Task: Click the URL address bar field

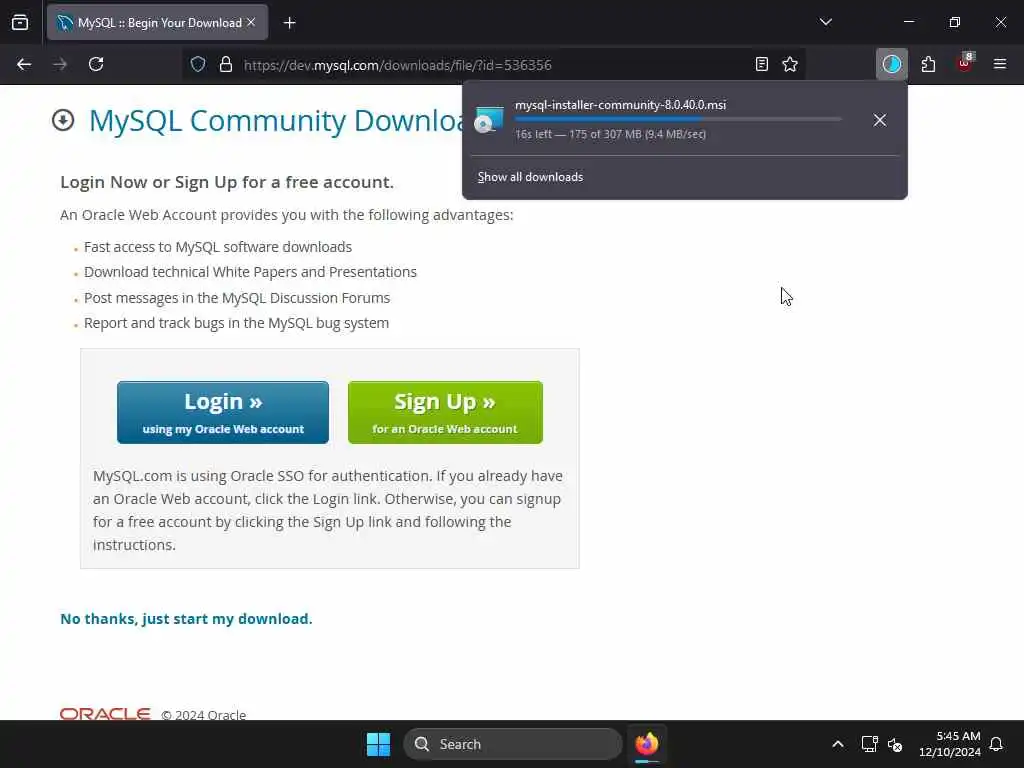Action: tap(493, 65)
